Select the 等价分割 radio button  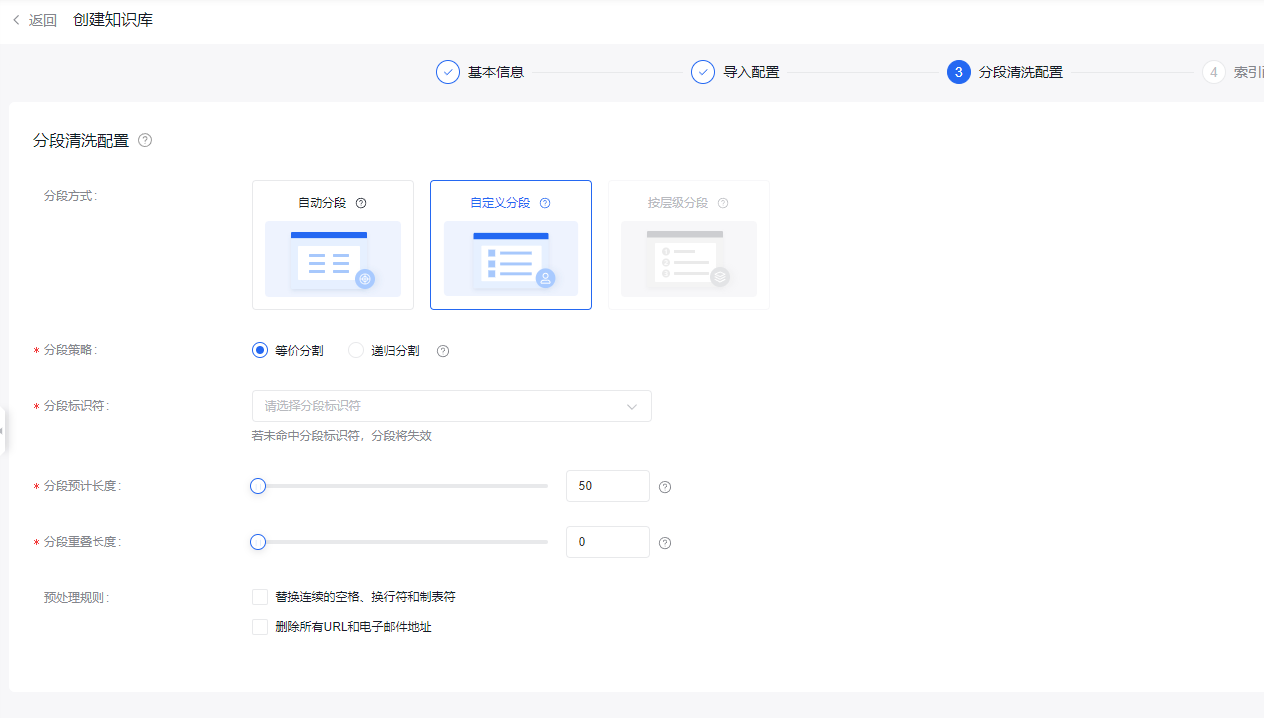[258, 350]
